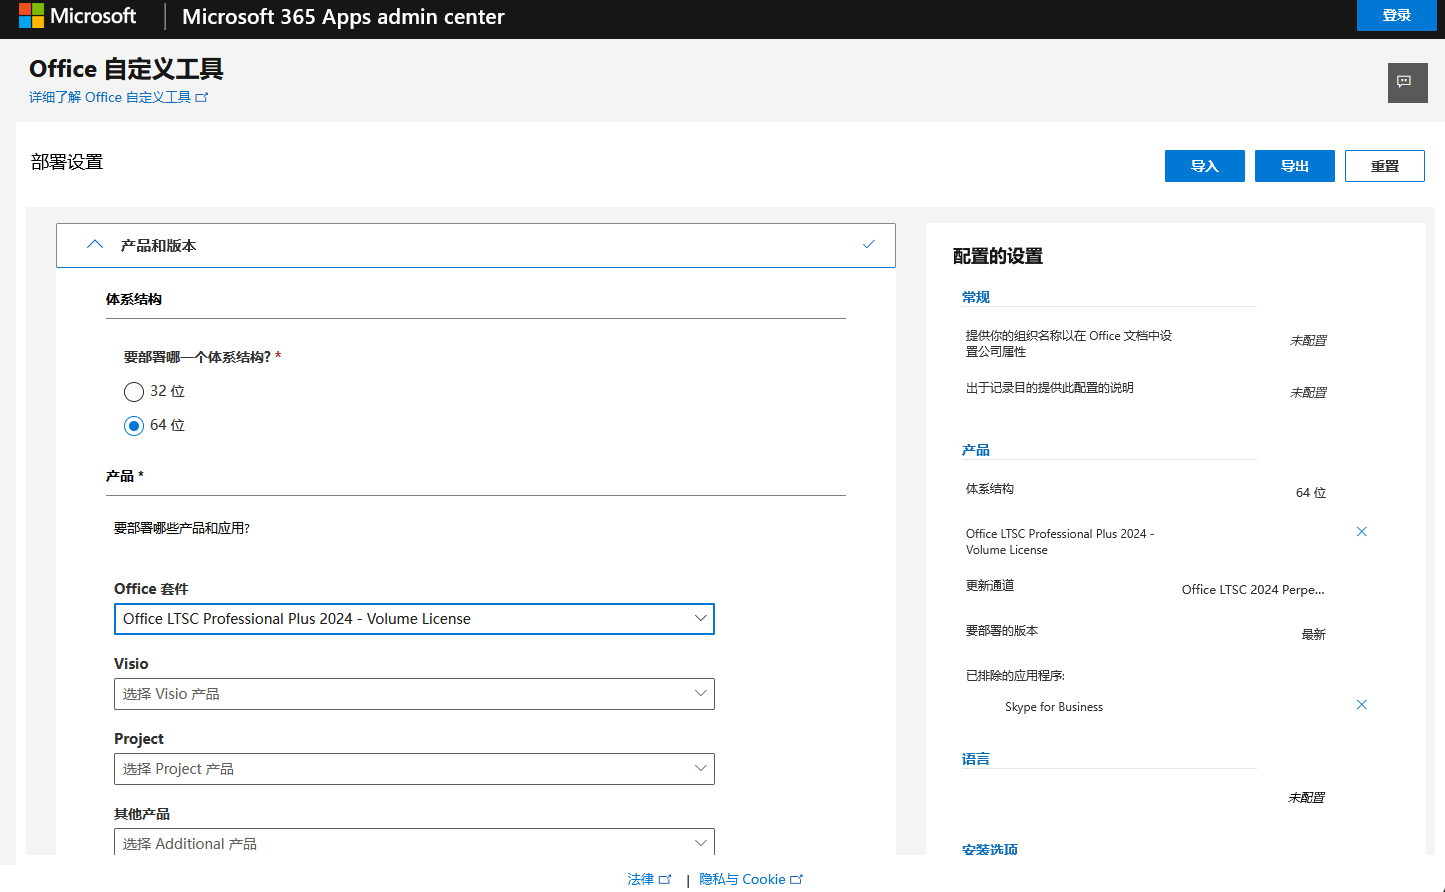Click the 部署设置 heading
Screen dimensions: 1445x892
click(x=67, y=162)
